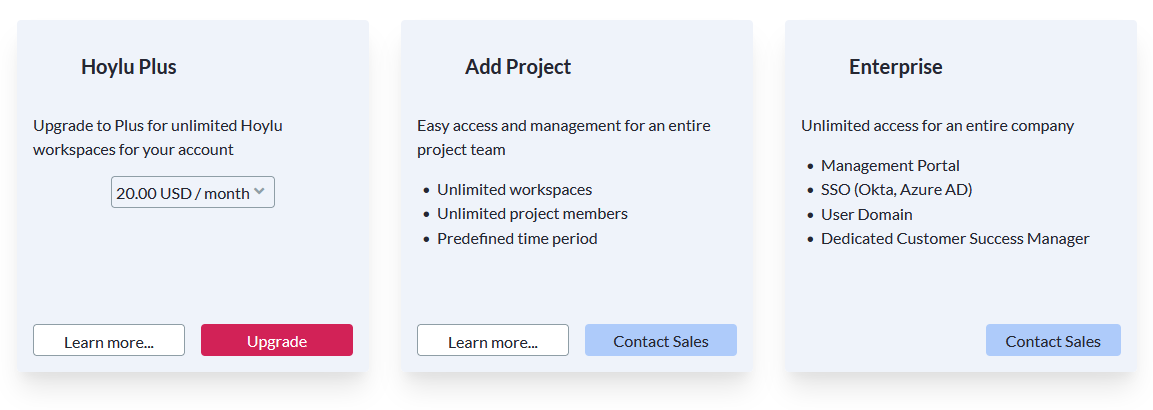This screenshot has width=1153, height=410.
Task: Click the User Domain bullet item
Action: coord(866,214)
